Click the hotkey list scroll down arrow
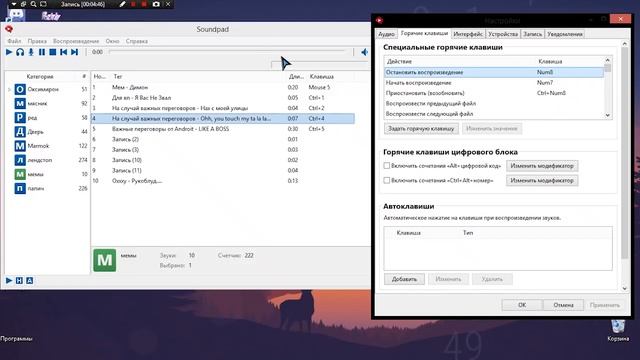 [x=608, y=115]
